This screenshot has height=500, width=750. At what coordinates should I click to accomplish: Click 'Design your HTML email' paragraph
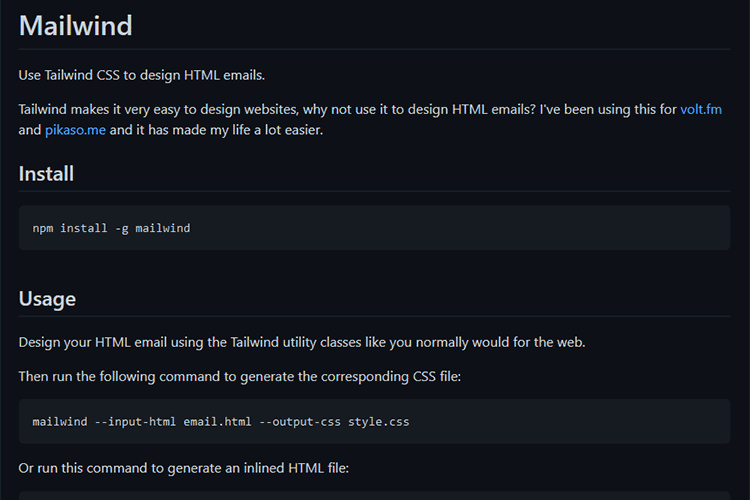pos(301,342)
